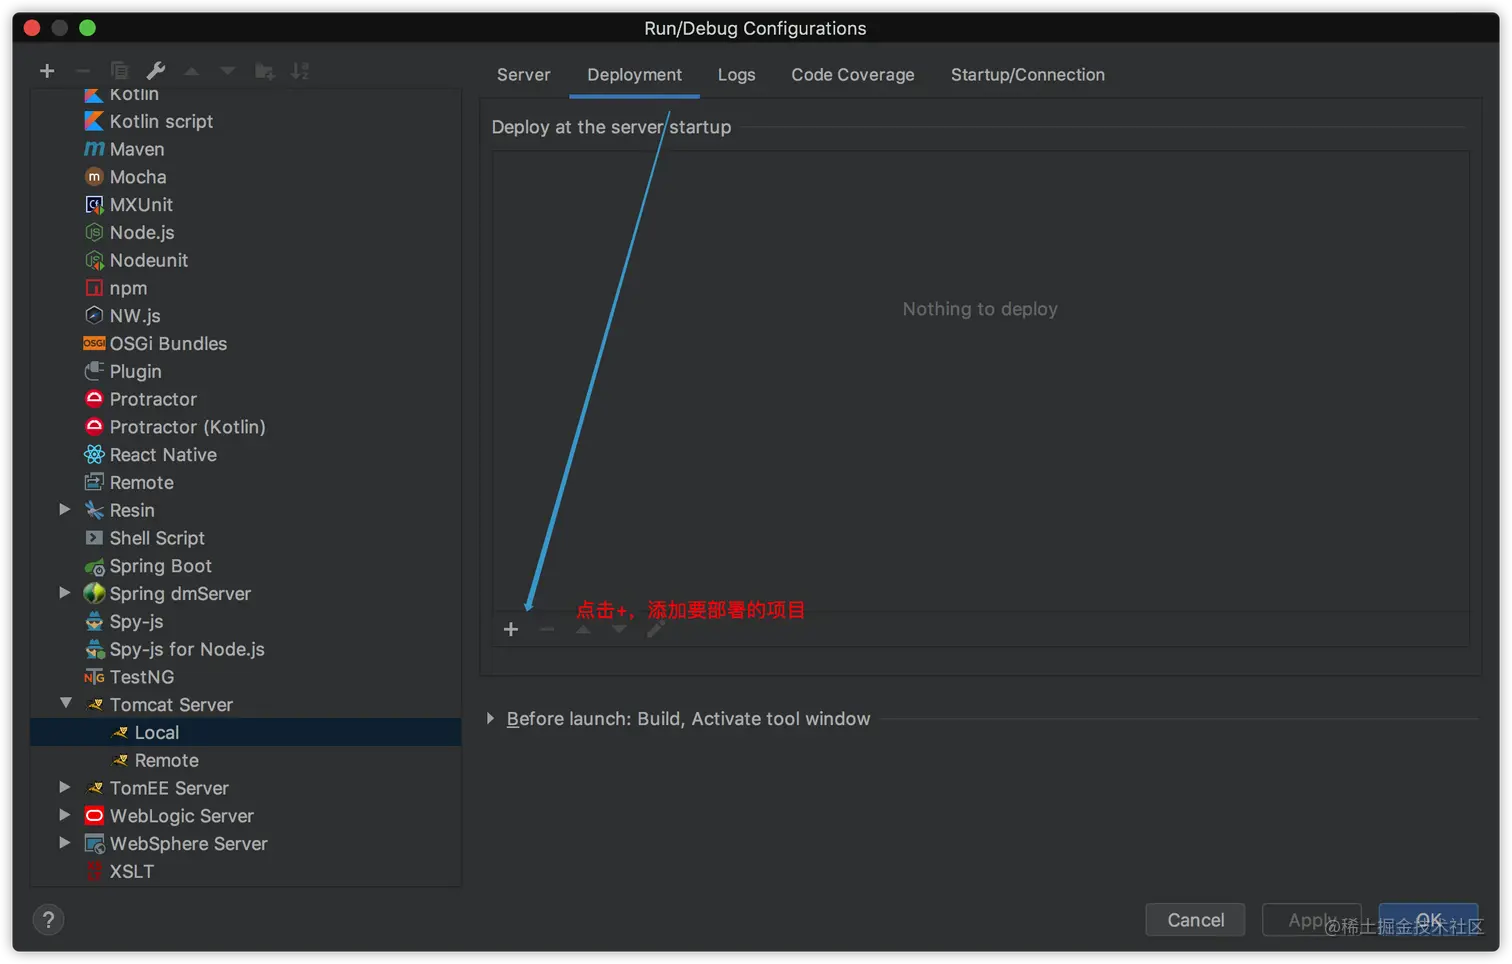This screenshot has width=1512, height=964.
Task: Collapse the Tomcat Server node
Action: 65,704
